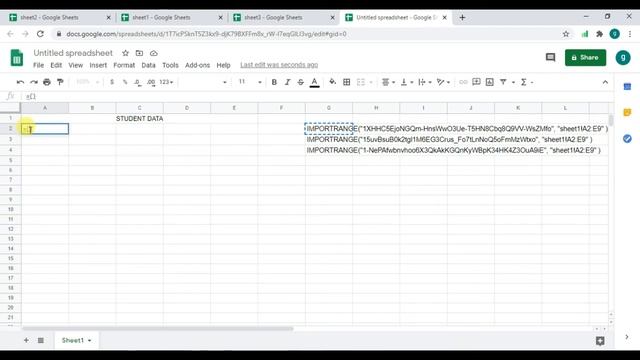The width and height of the screenshot is (640, 360).
Task: Open Google Keep side panel icon
Action: 627,112
